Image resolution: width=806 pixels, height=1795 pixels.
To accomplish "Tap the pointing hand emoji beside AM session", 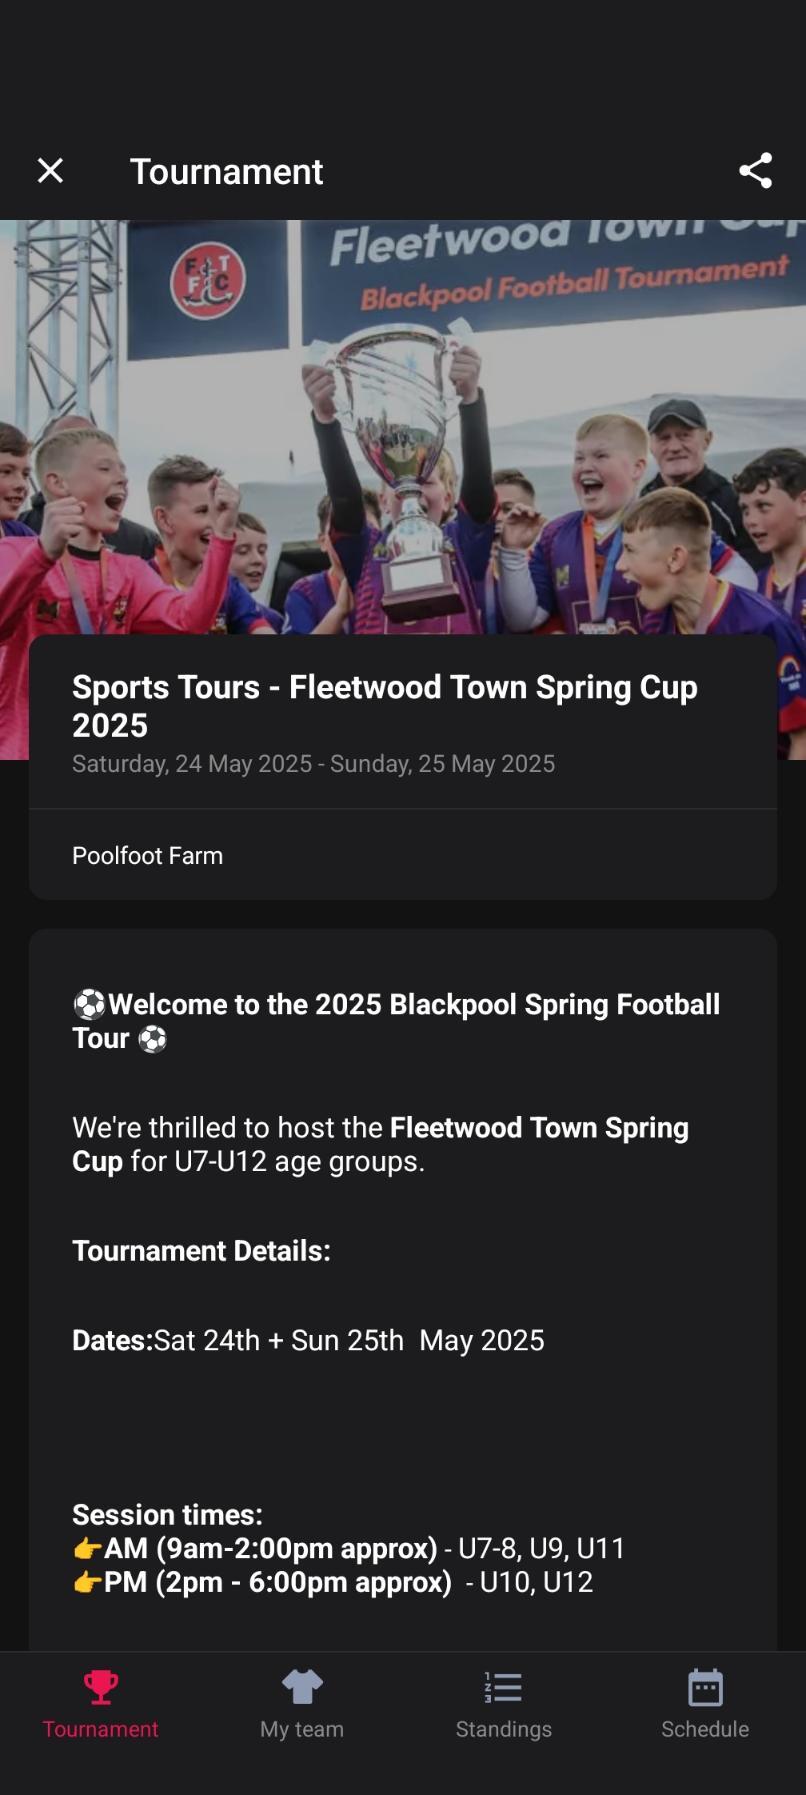I will [x=87, y=1549].
